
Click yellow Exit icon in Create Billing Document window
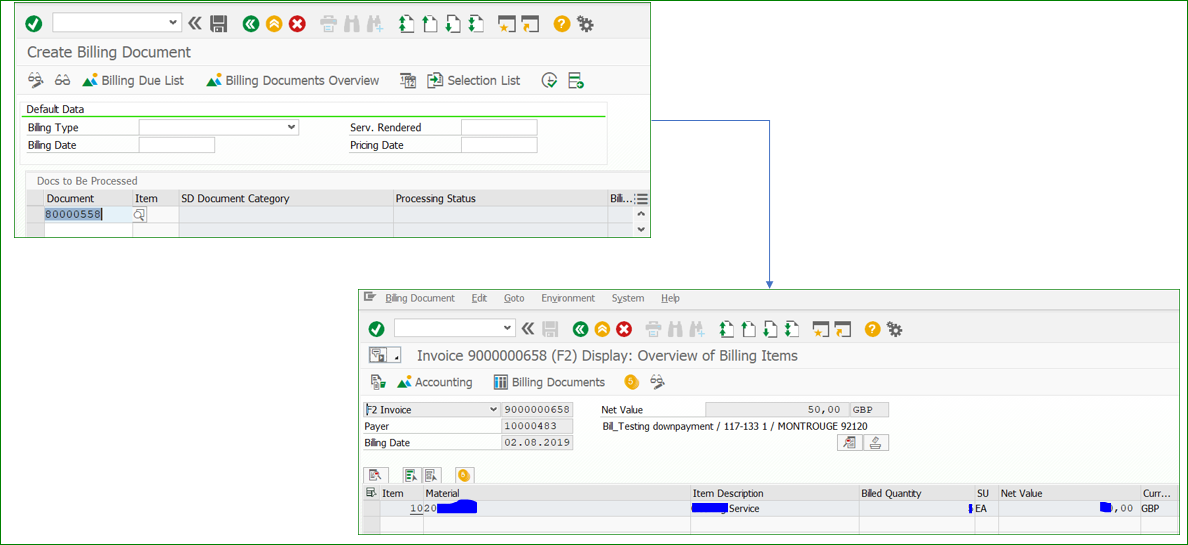tap(274, 23)
